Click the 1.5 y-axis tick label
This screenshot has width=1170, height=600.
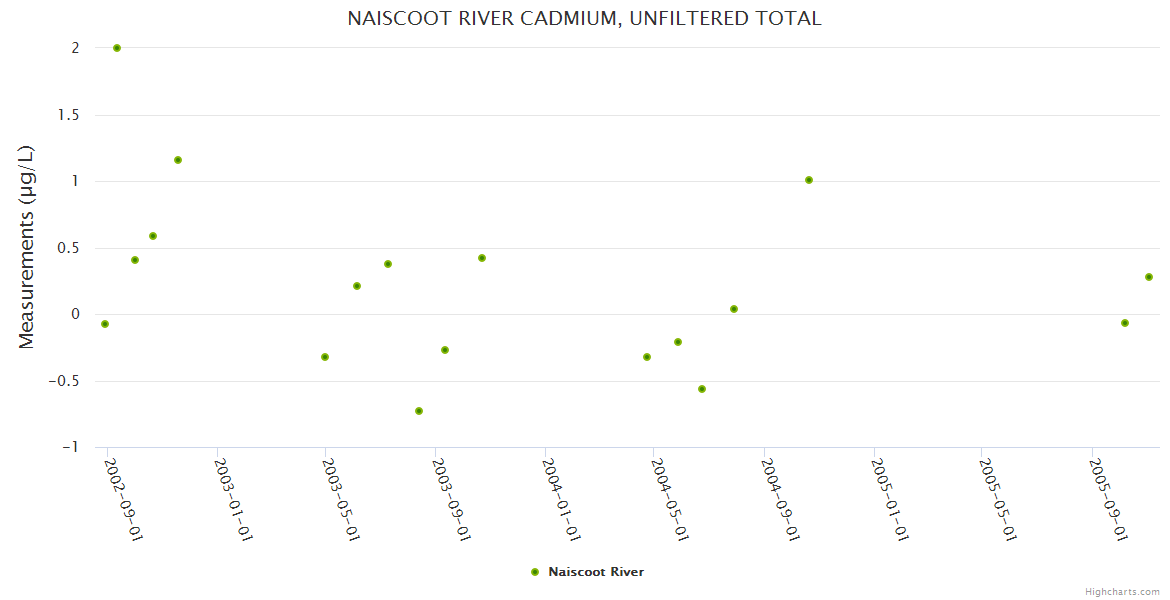(x=67, y=115)
